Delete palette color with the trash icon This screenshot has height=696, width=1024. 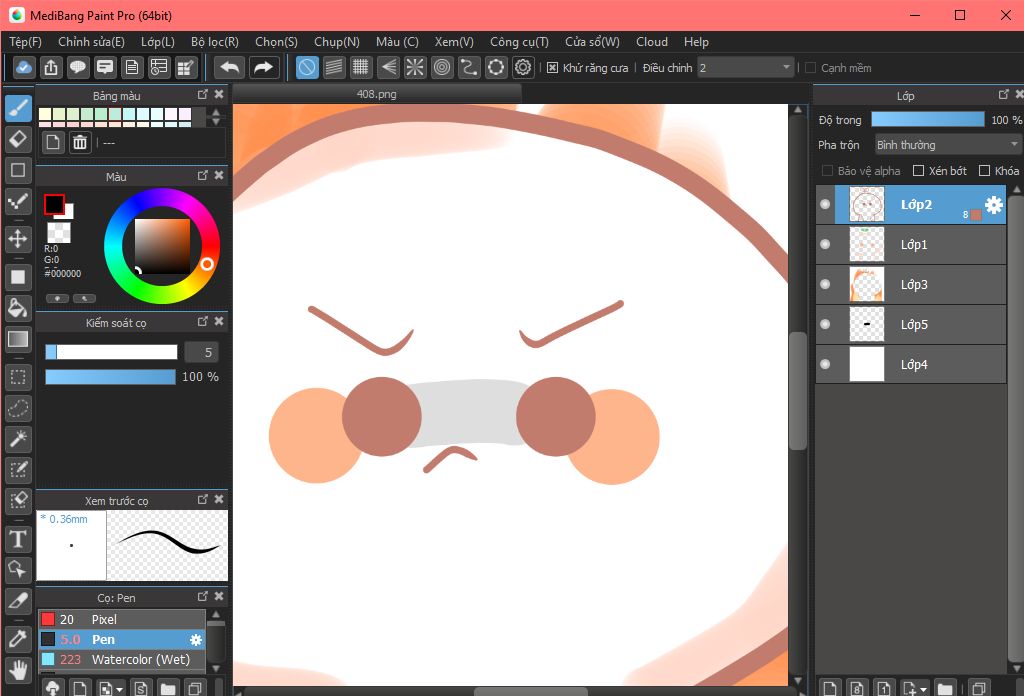point(80,142)
